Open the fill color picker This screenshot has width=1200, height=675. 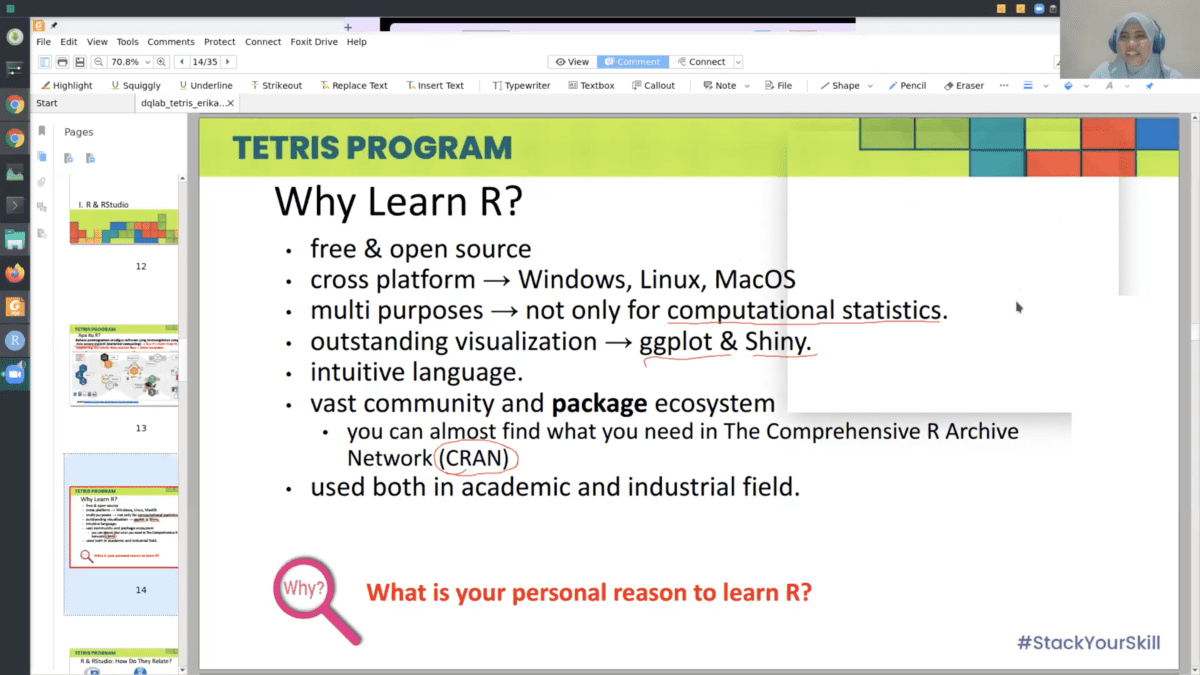point(1068,86)
